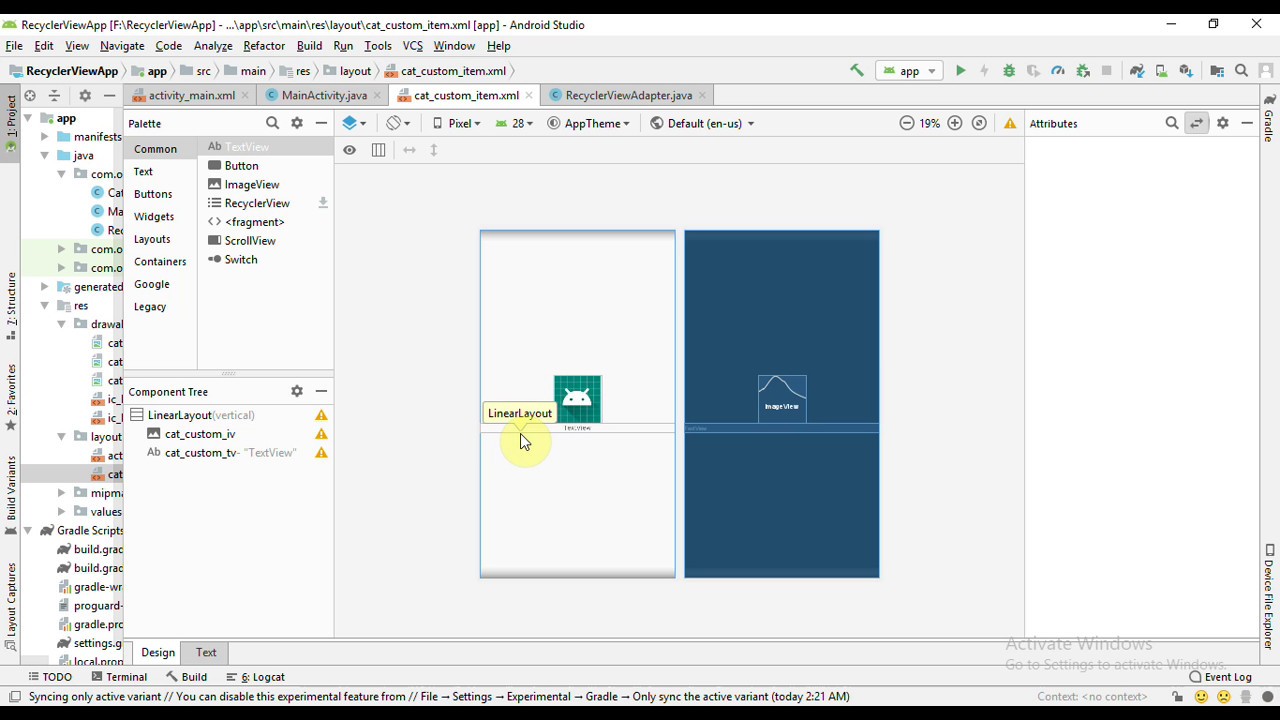Screen dimensions: 1280x720
Task: Open the Gradle side tool window
Action: (1269, 120)
